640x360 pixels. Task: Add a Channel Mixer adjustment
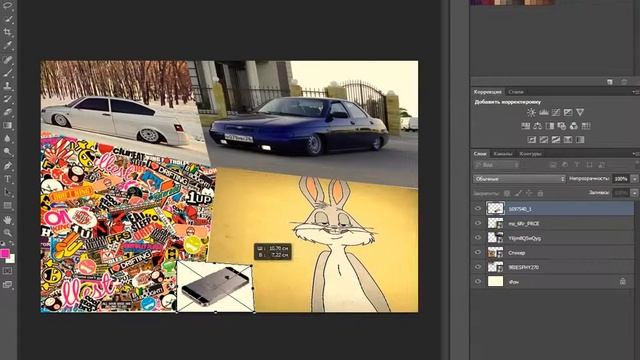[x=573, y=126]
